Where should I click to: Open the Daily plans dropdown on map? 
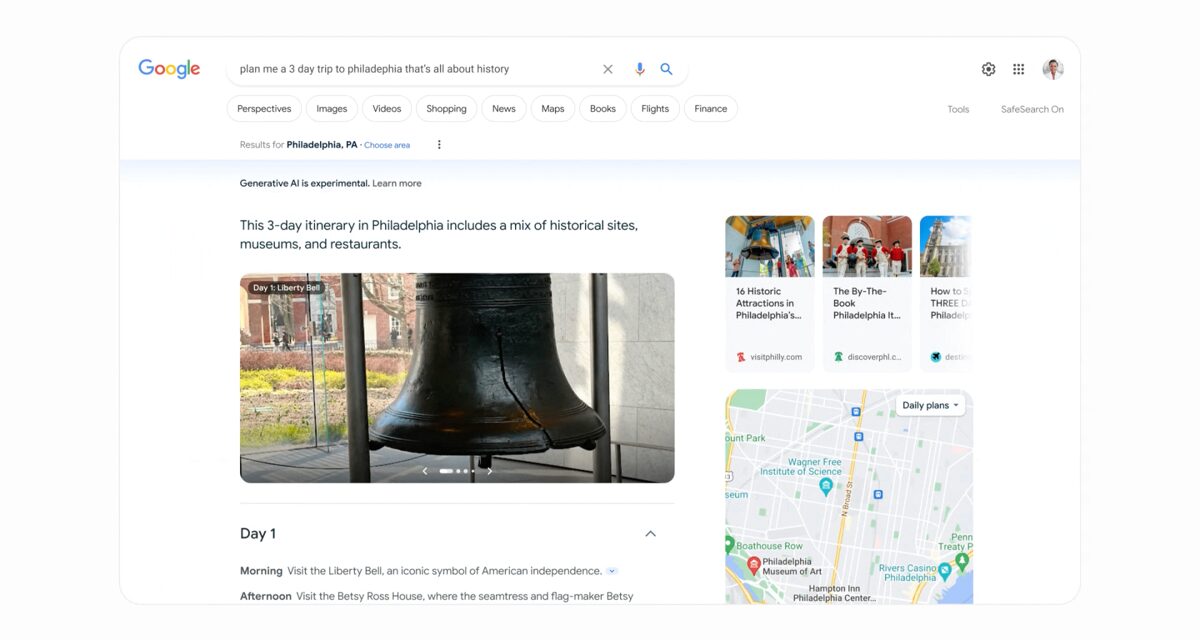tap(931, 405)
